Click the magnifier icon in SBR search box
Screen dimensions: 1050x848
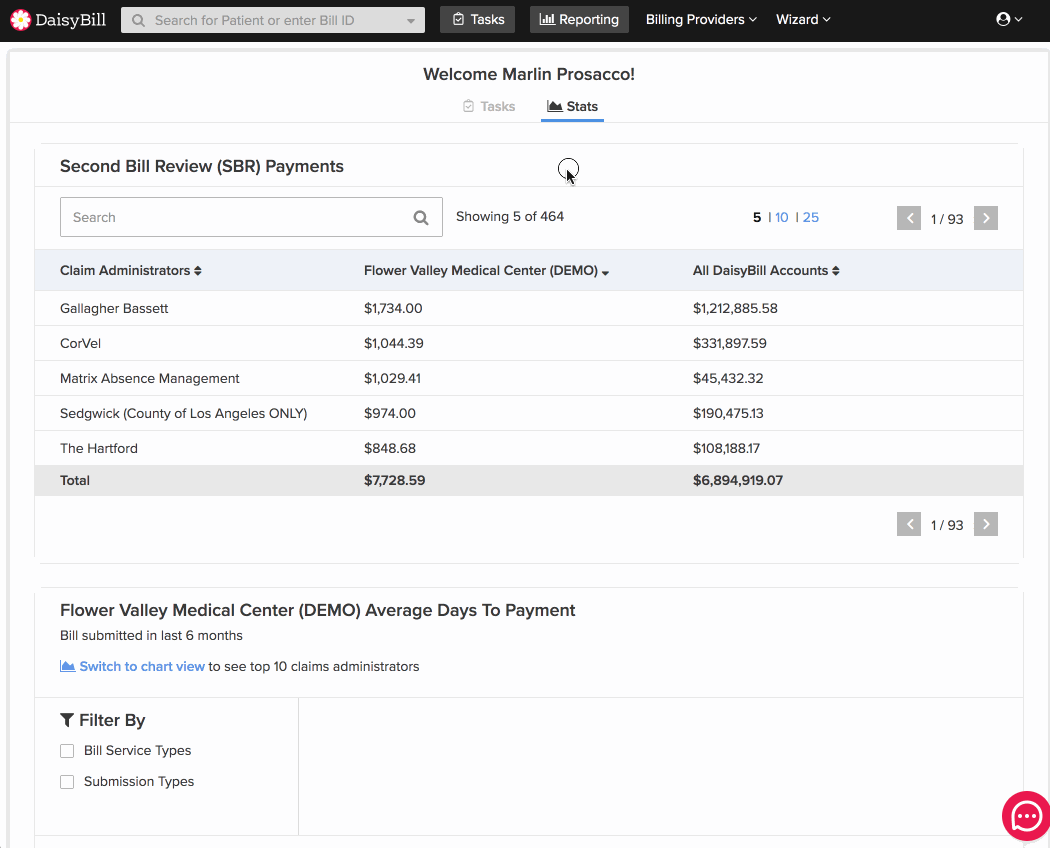(x=421, y=218)
